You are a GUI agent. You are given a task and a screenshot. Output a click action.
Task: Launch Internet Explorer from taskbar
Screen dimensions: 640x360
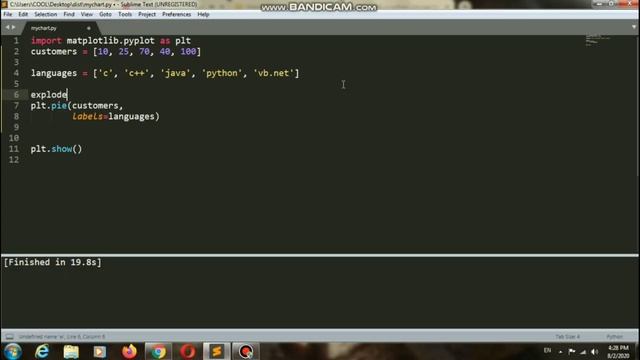tap(42, 351)
